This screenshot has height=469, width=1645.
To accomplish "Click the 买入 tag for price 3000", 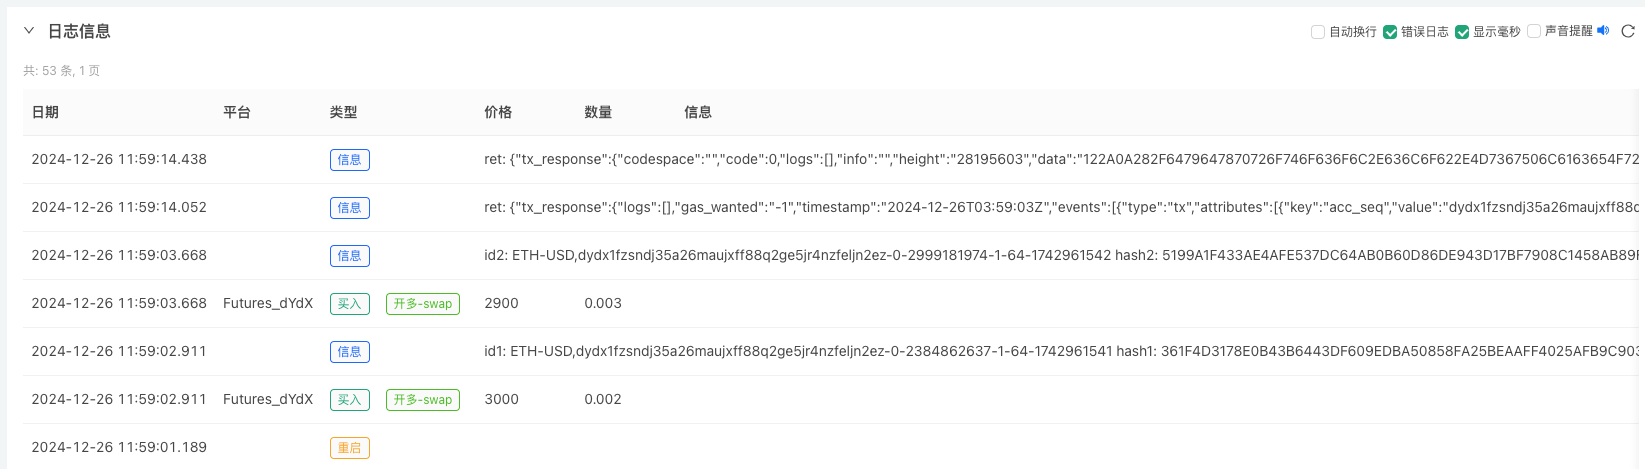I will (349, 400).
